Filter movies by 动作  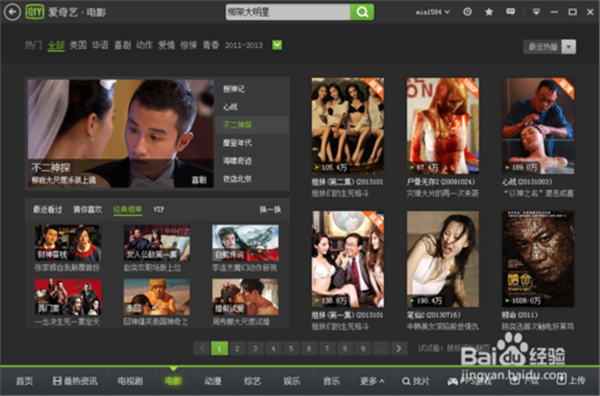(144, 45)
